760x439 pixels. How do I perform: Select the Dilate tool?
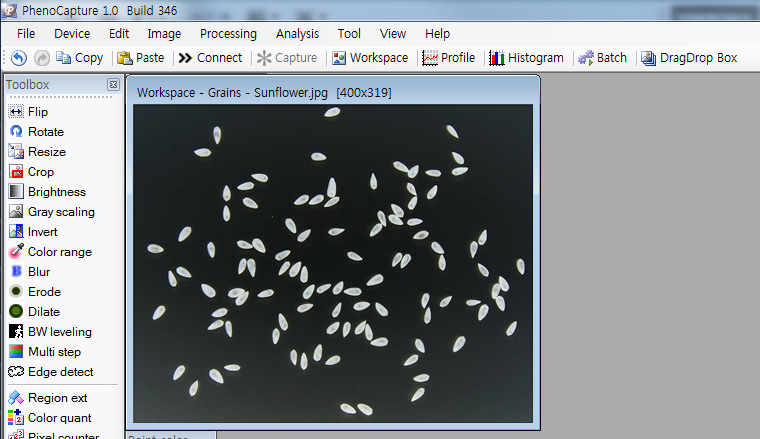[43, 312]
